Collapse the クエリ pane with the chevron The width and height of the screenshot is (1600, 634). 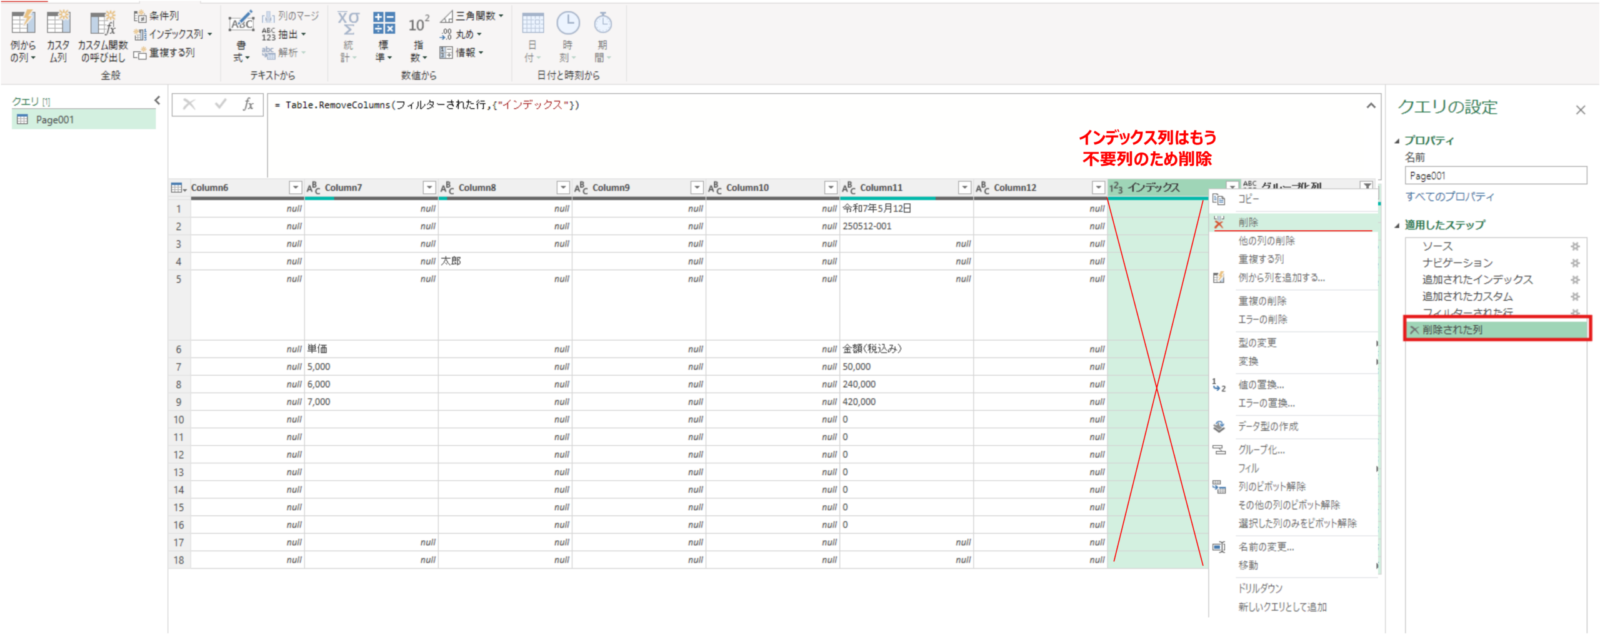coord(157,101)
